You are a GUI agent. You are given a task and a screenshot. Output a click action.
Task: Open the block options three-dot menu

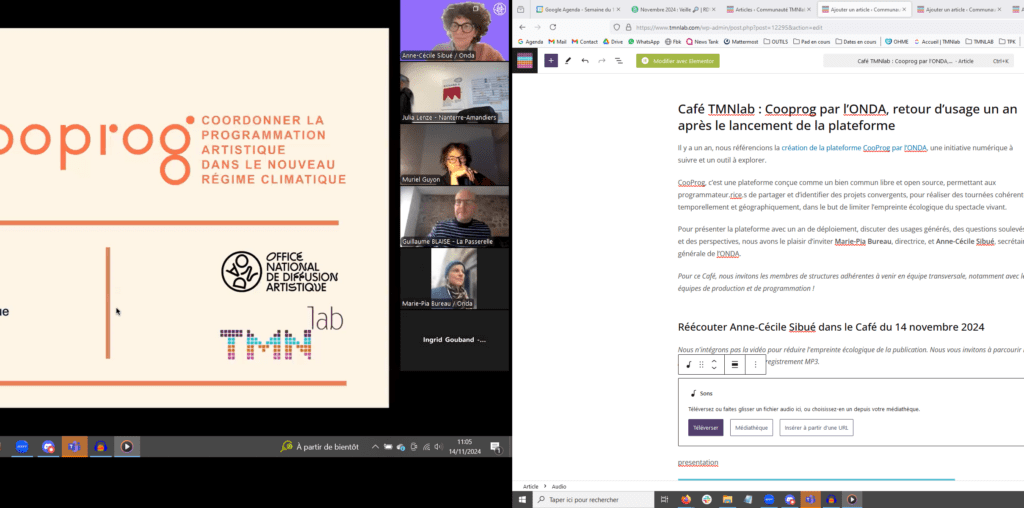pos(756,364)
